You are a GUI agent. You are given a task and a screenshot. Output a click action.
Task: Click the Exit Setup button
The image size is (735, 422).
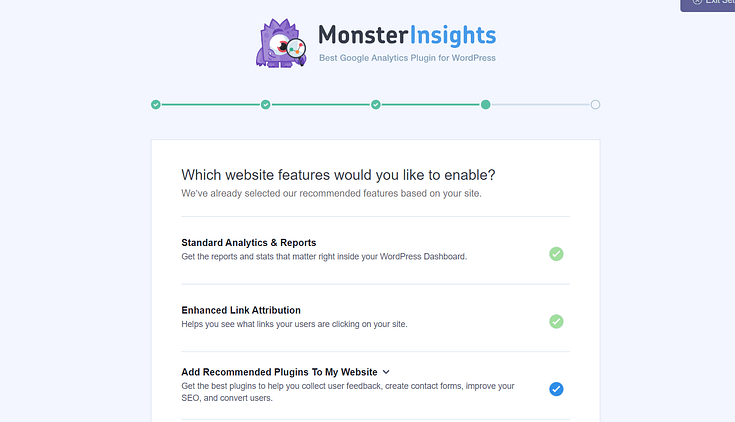(x=710, y=4)
